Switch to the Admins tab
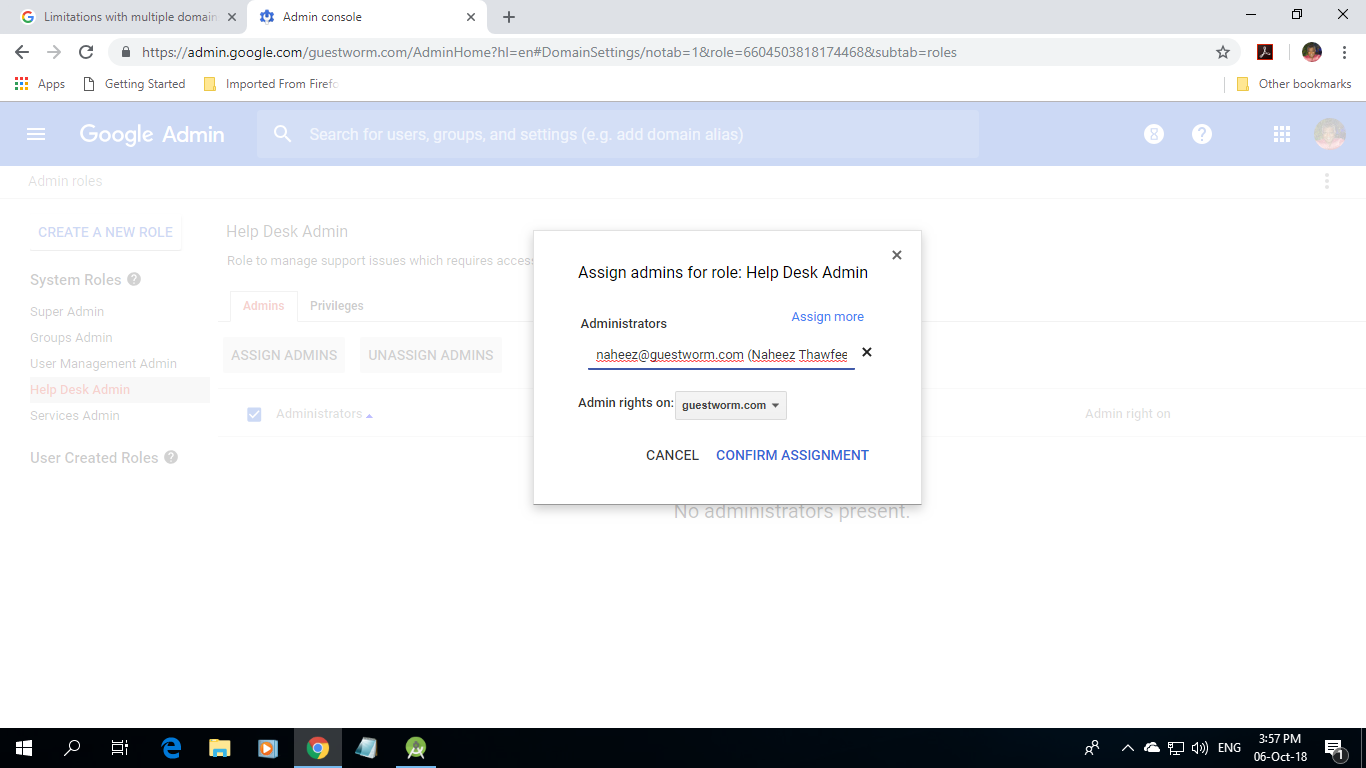Image resolution: width=1366 pixels, height=768 pixels. 264,306
